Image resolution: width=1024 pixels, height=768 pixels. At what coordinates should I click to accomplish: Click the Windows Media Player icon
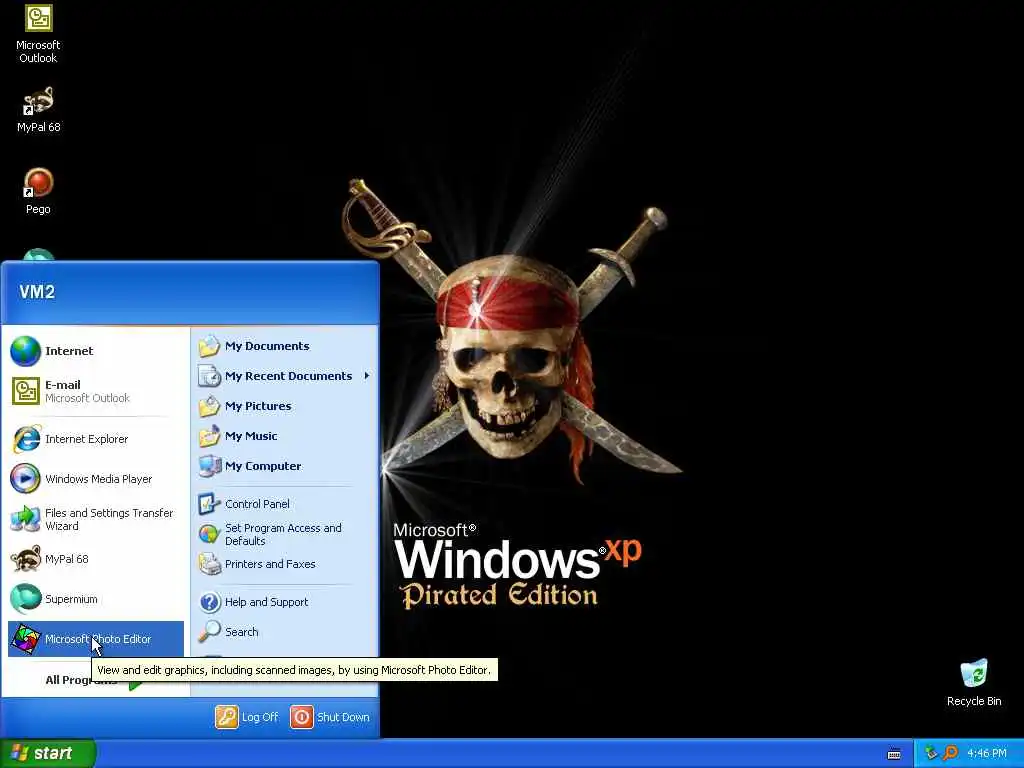(25, 479)
